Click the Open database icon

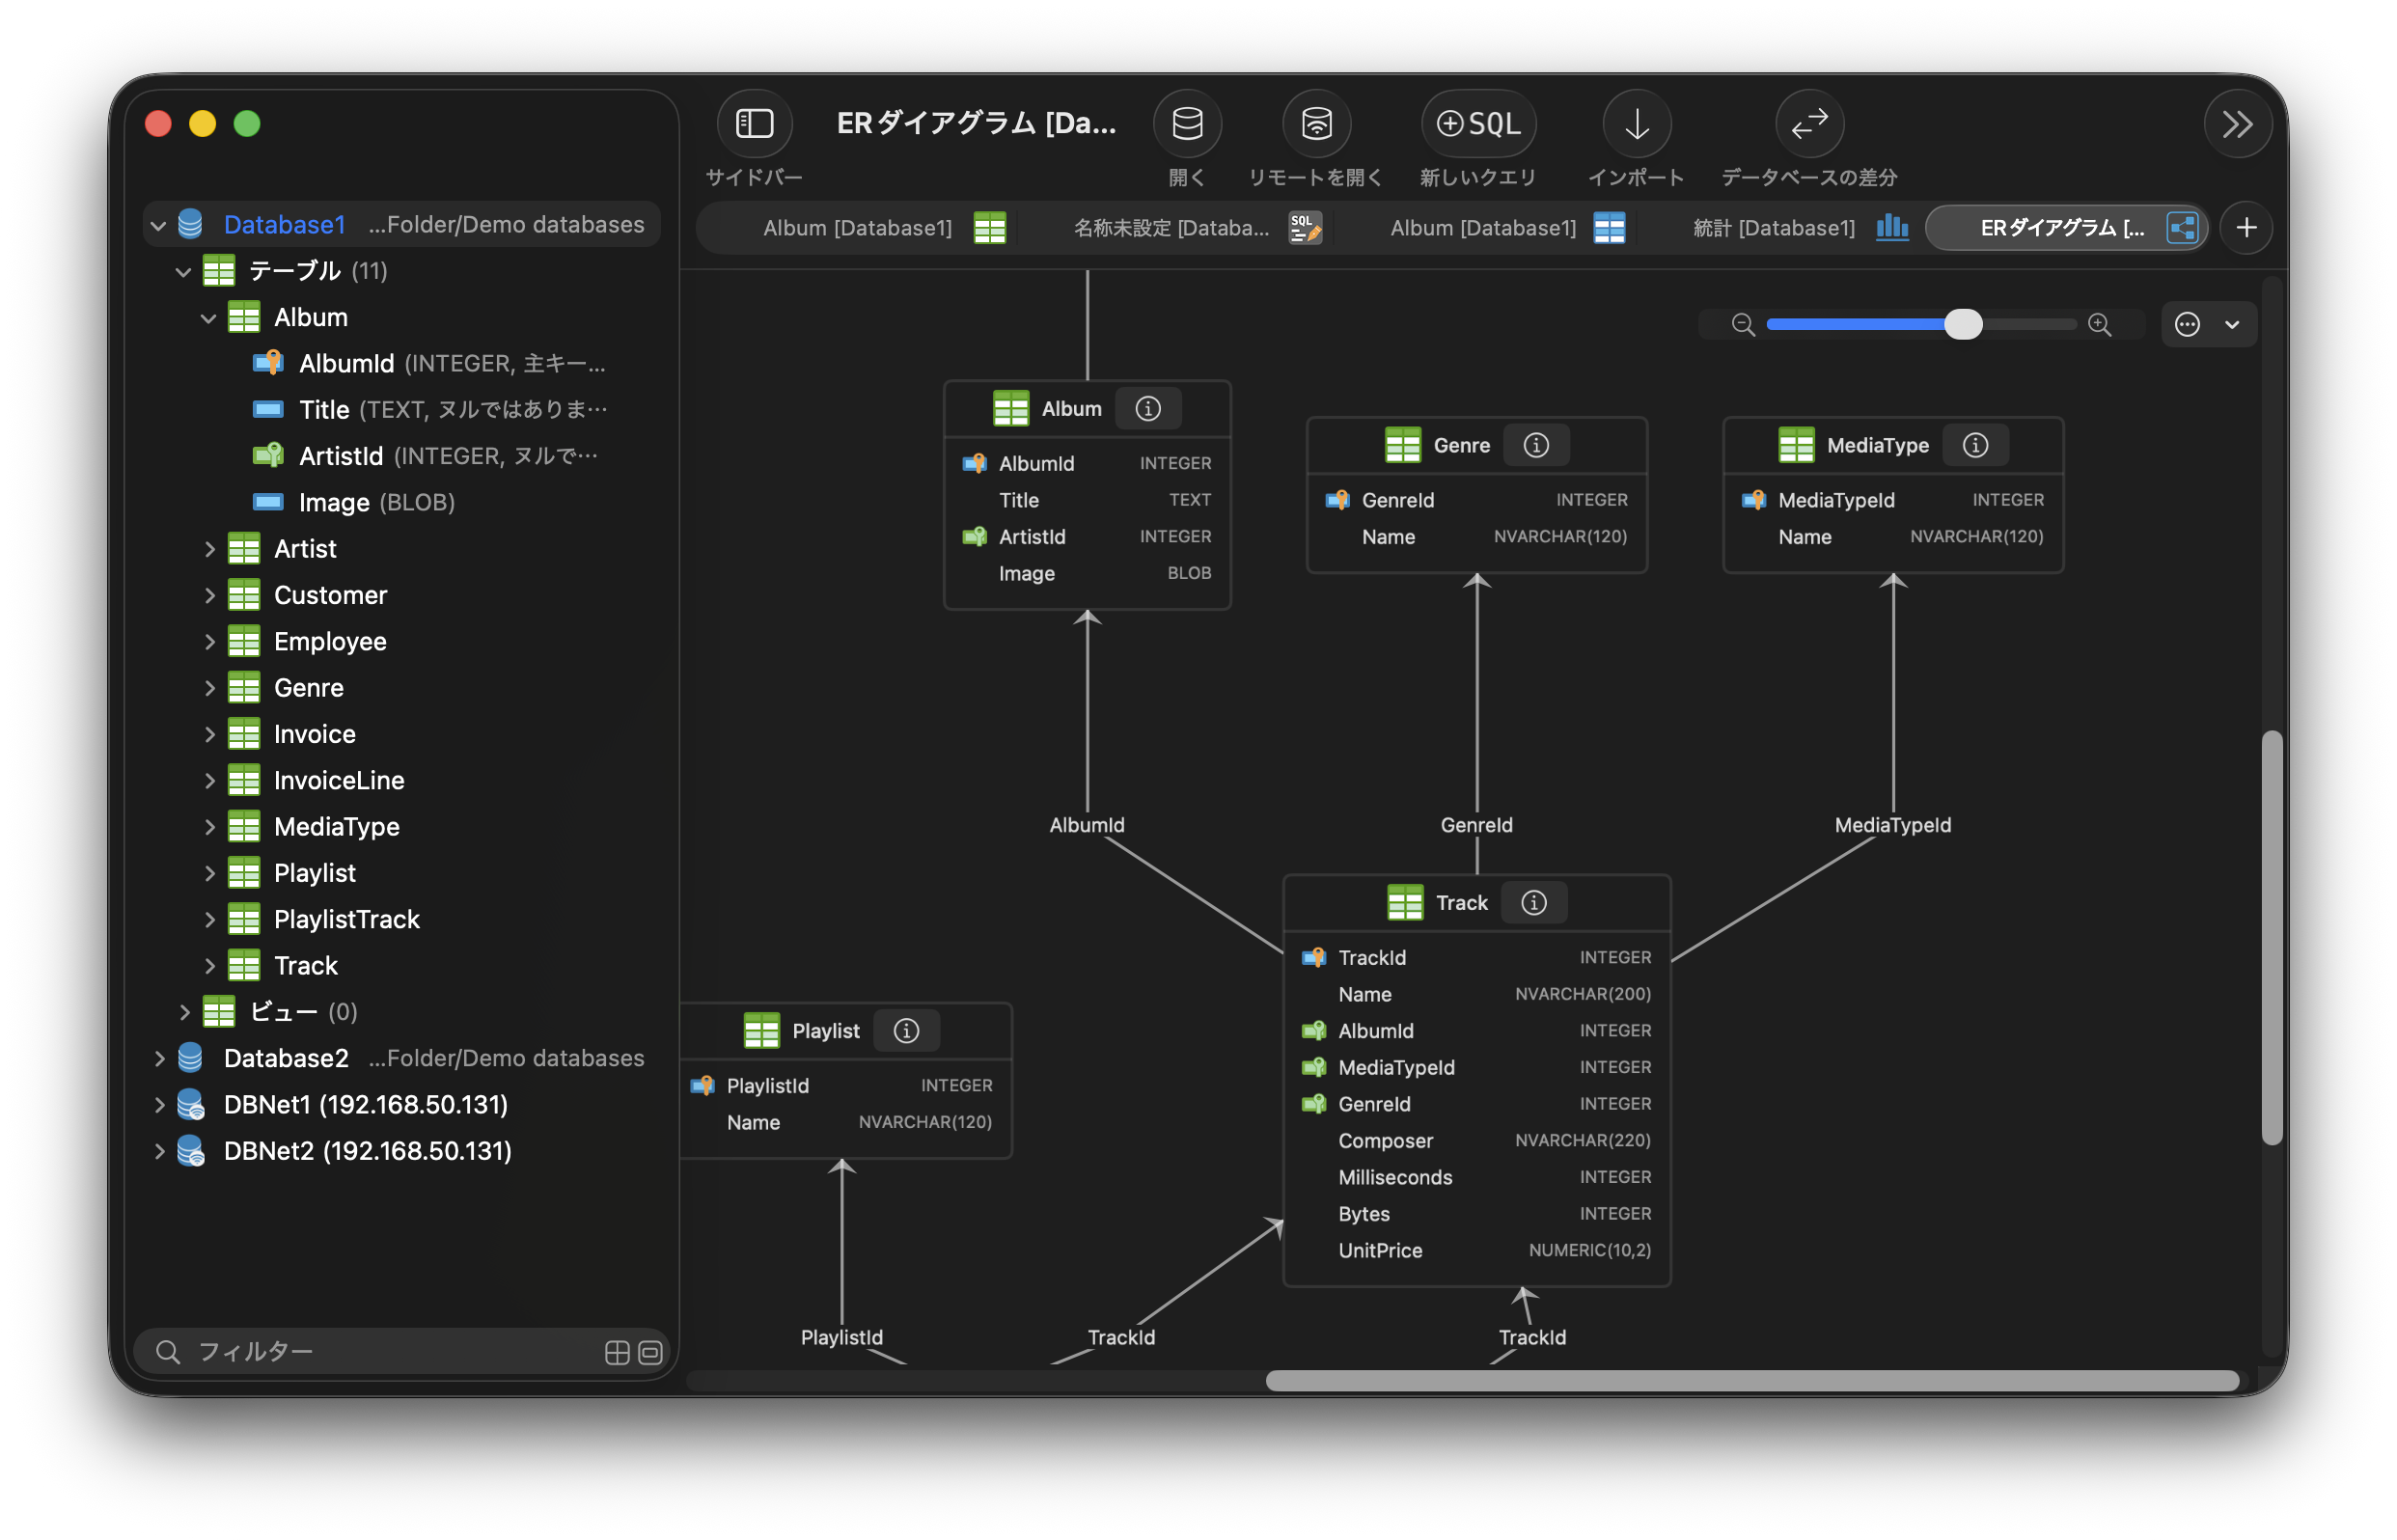1187,124
